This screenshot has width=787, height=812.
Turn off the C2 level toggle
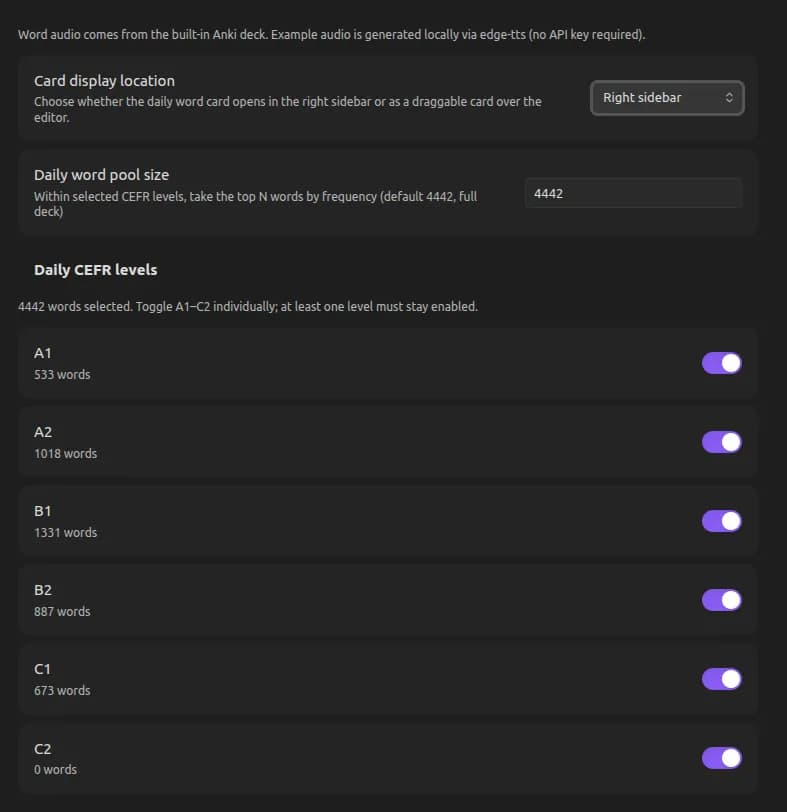coord(721,758)
